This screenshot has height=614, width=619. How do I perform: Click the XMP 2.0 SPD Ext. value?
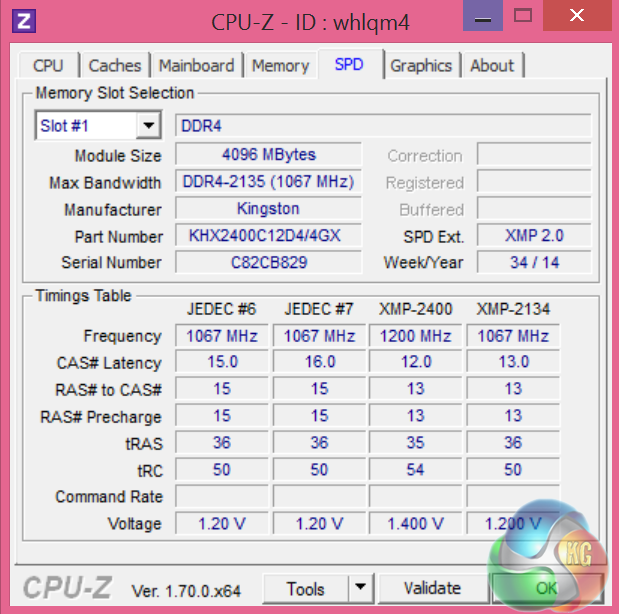534,235
